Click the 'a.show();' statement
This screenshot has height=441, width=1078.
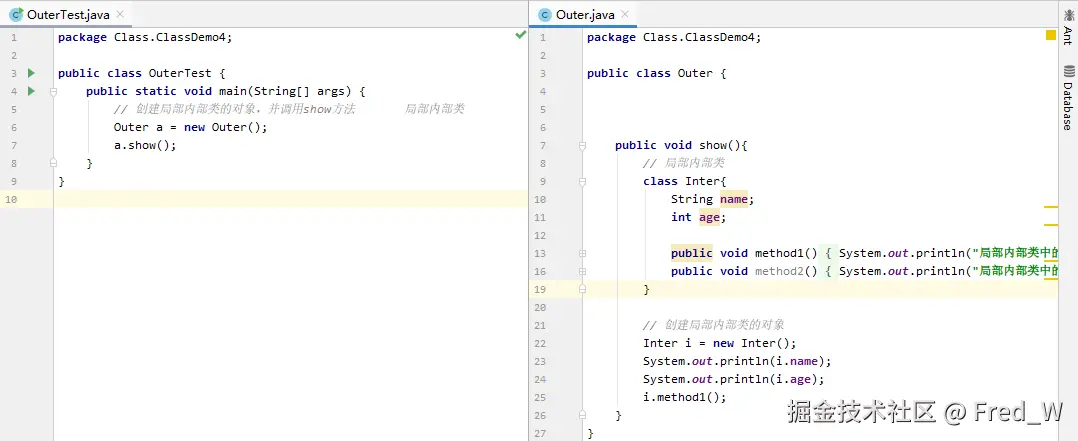coord(145,145)
